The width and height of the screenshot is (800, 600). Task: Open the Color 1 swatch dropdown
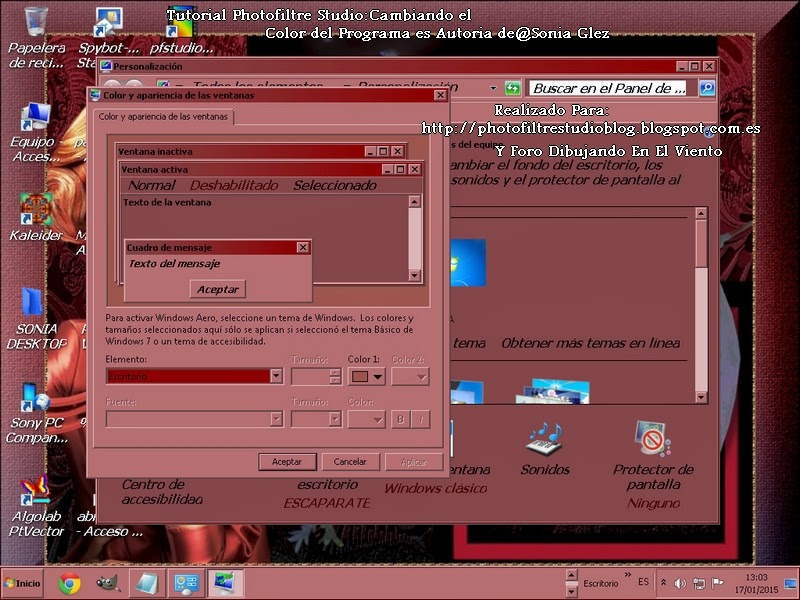(x=366, y=377)
